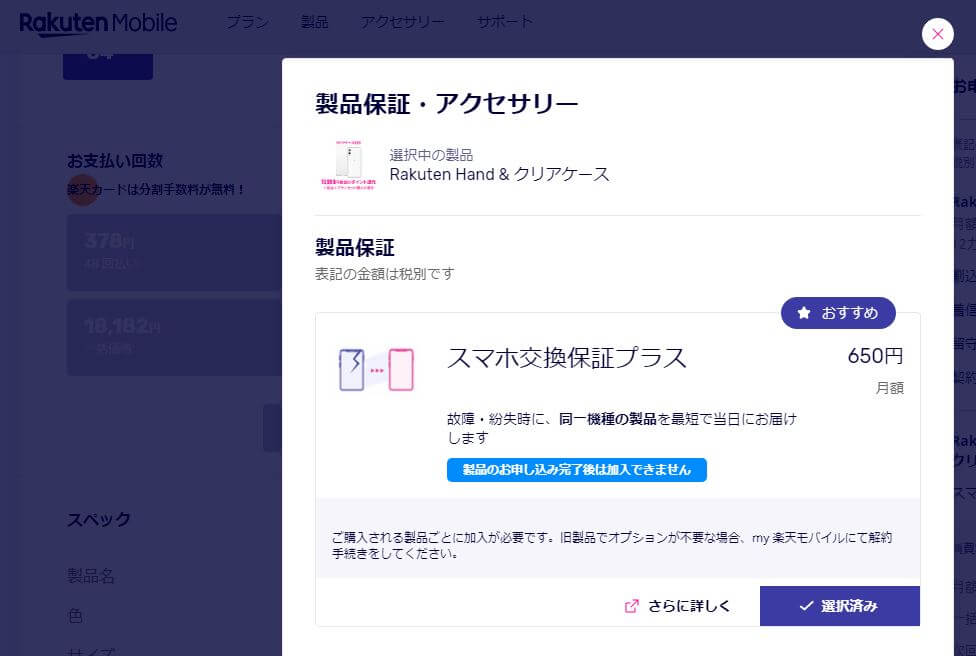Click the スマホ交換保証プラス title
976x656 pixels.
point(566,358)
